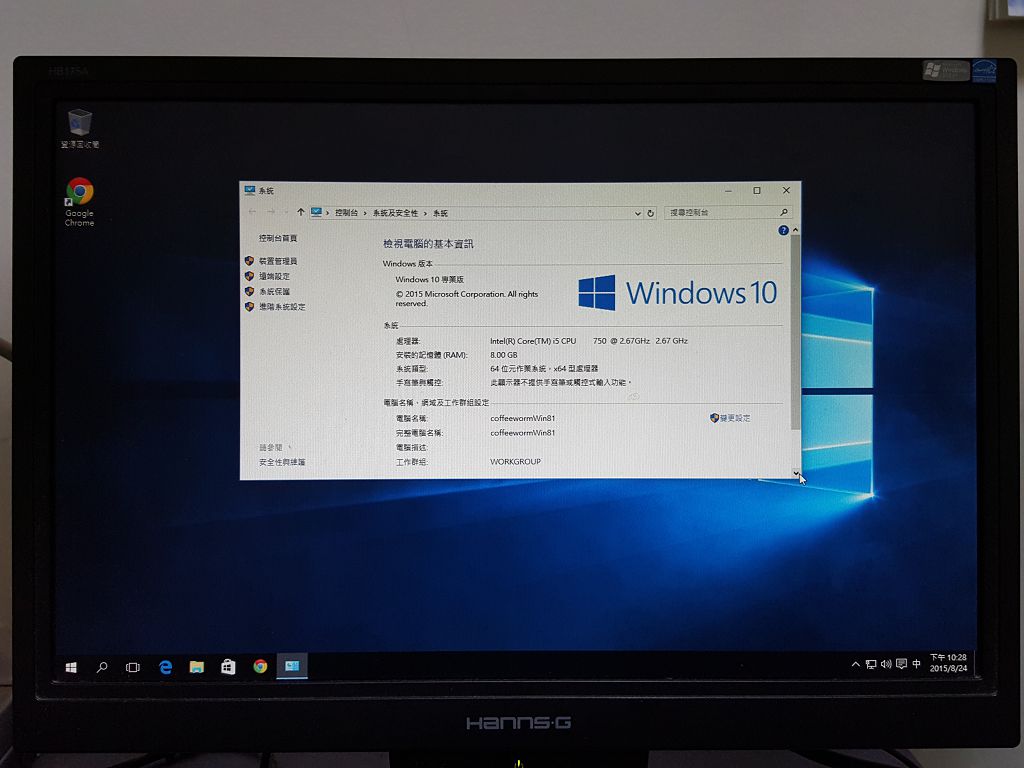Open 裝置管理員 link
This screenshot has width=1024, height=768.
click(x=278, y=261)
